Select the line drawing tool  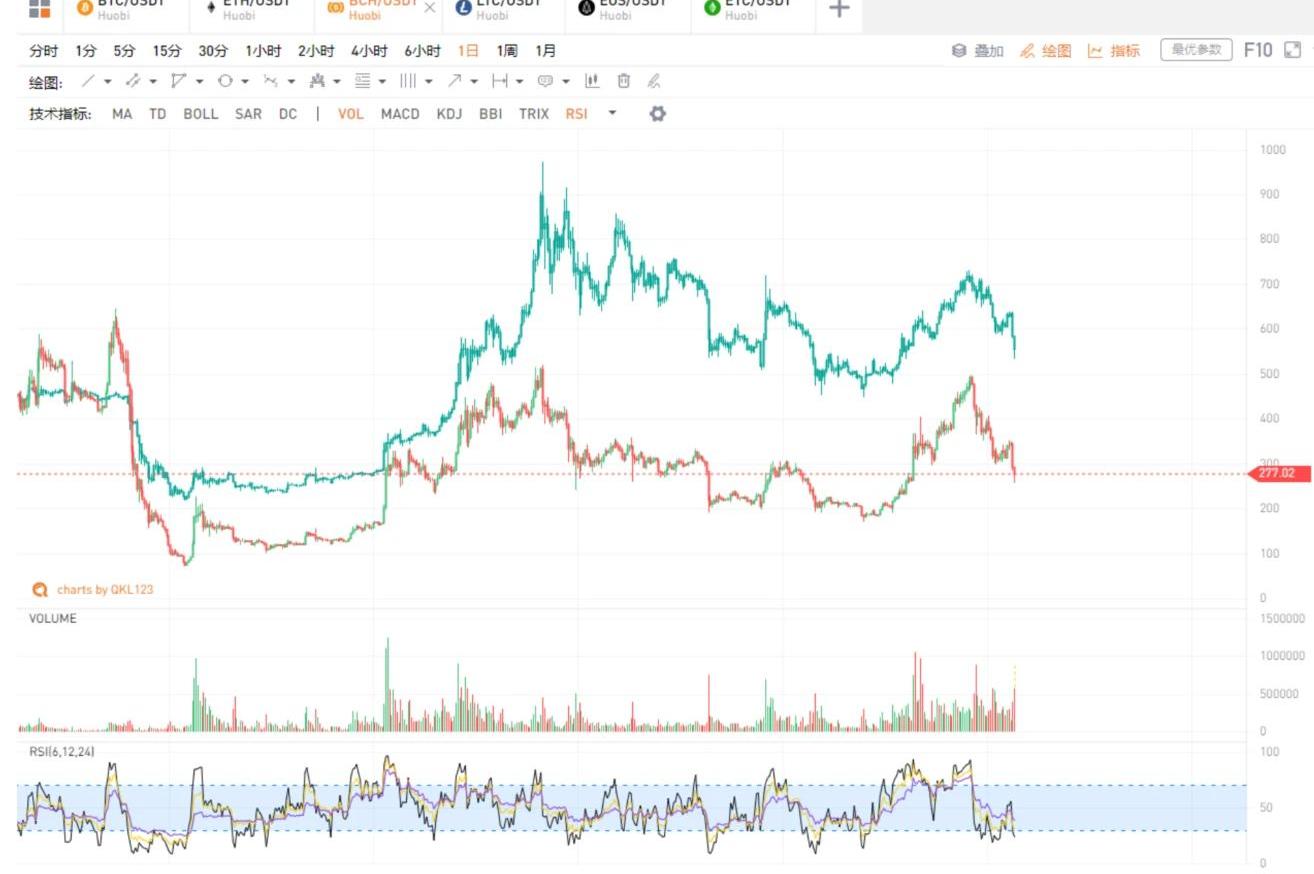coord(88,81)
